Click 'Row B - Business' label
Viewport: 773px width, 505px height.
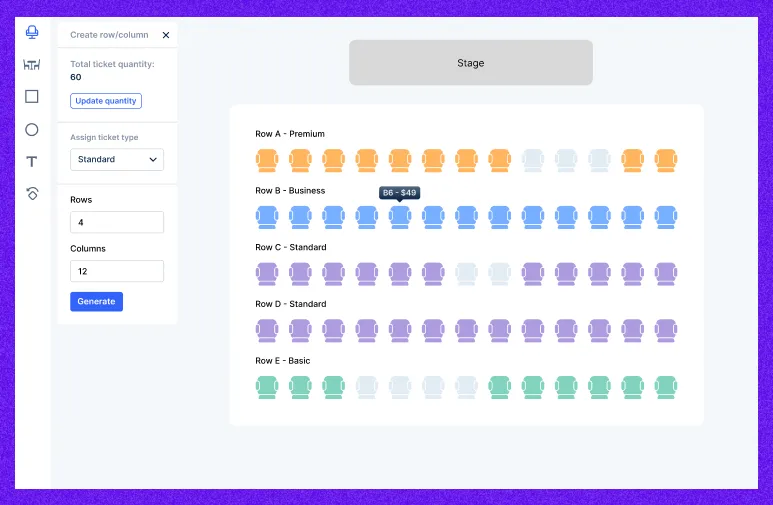290,191
